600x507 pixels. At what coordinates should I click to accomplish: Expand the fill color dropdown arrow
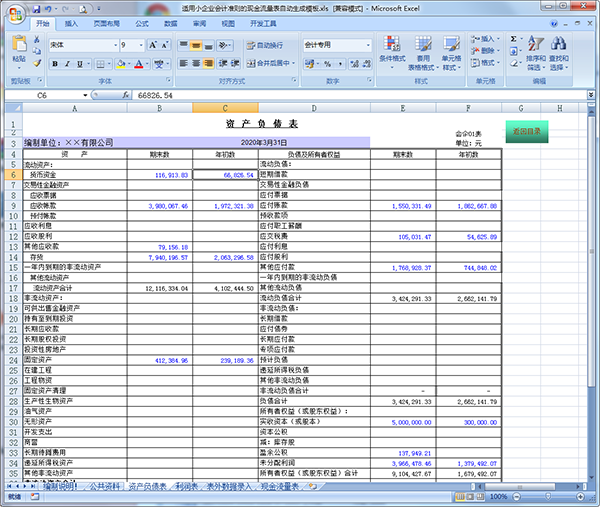pos(129,64)
